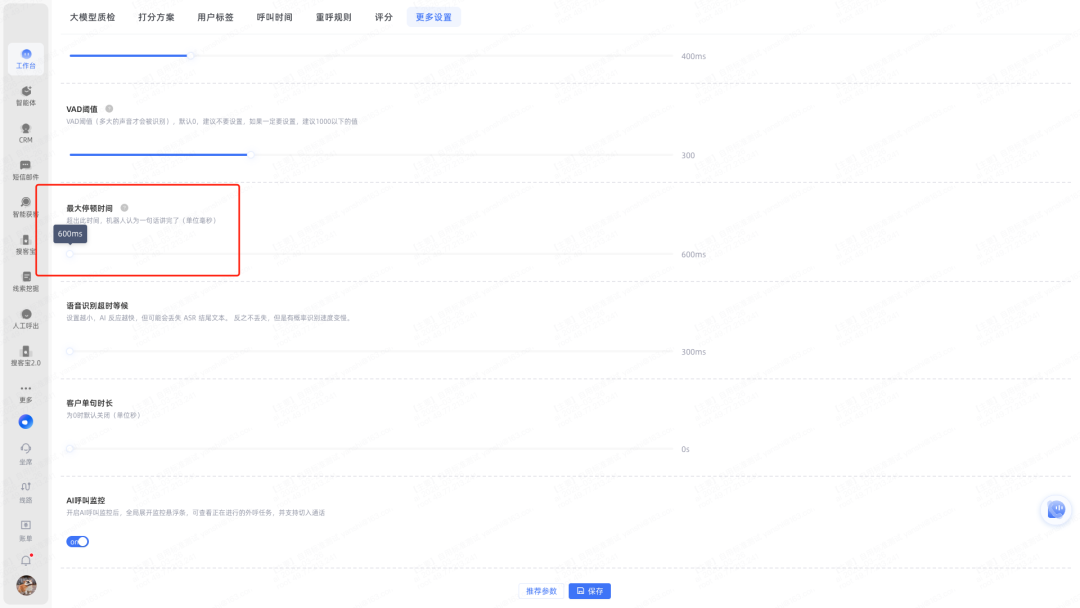
Task: Expand 更多 menu in the sidebar
Action: click(x=26, y=392)
